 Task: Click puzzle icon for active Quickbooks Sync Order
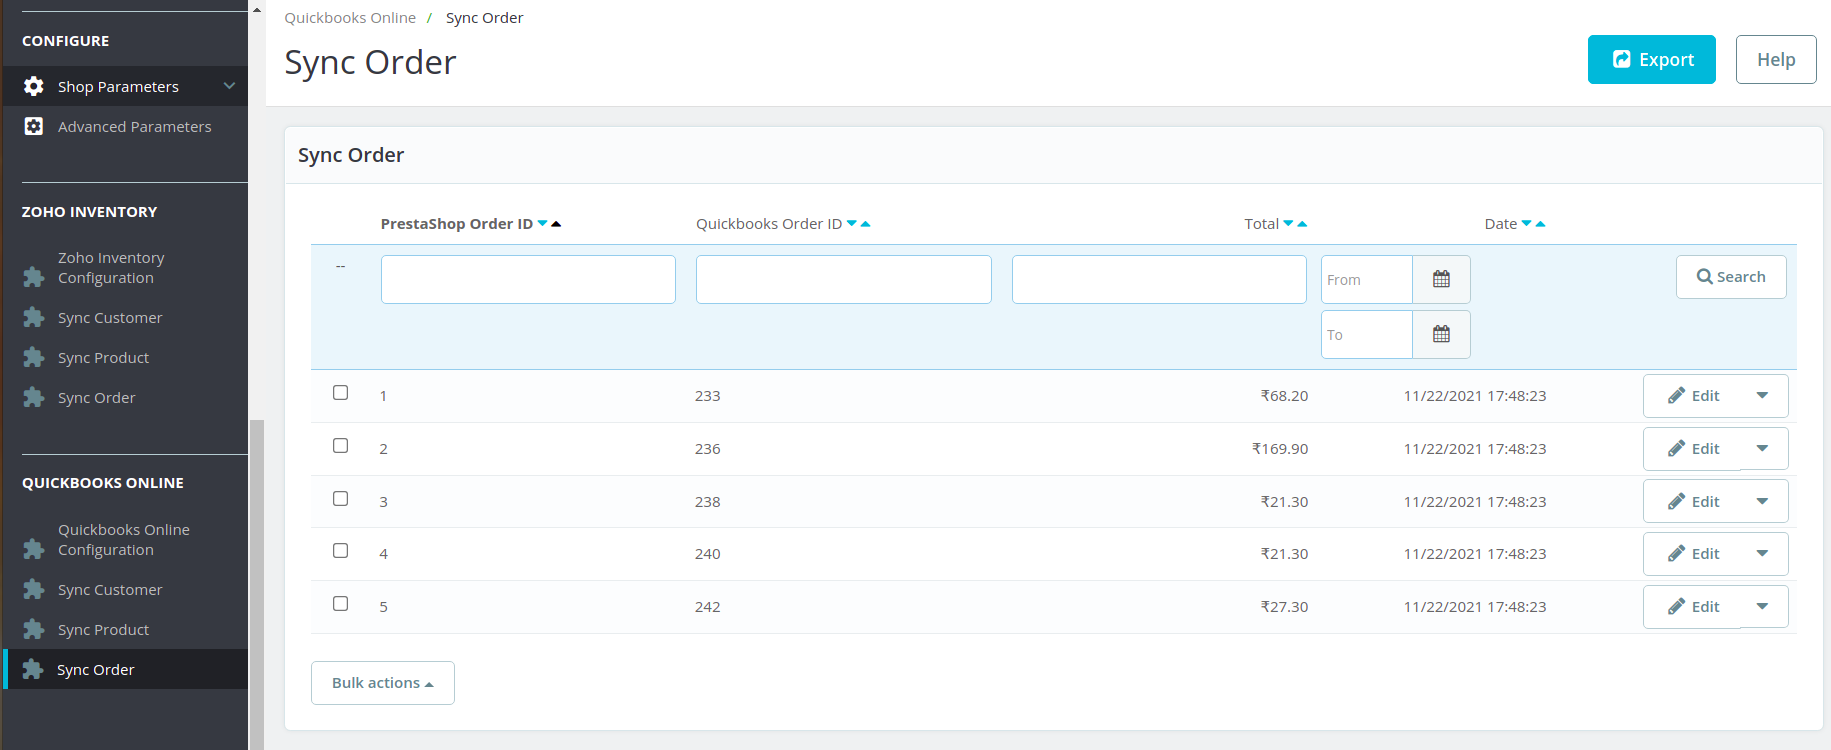(x=33, y=670)
